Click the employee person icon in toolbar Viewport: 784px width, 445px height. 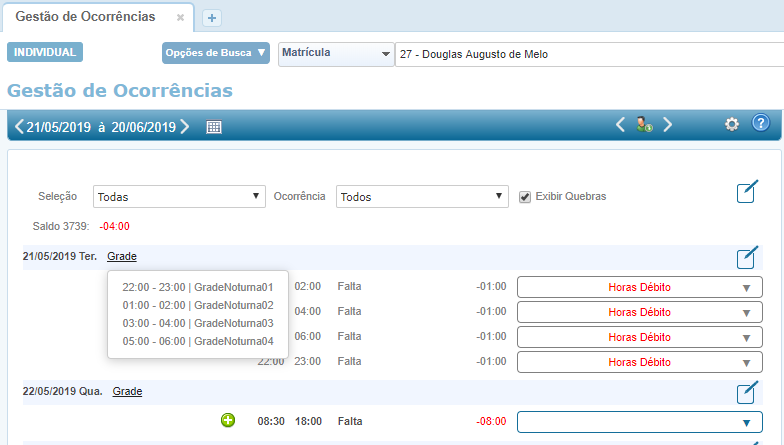coord(644,125)
